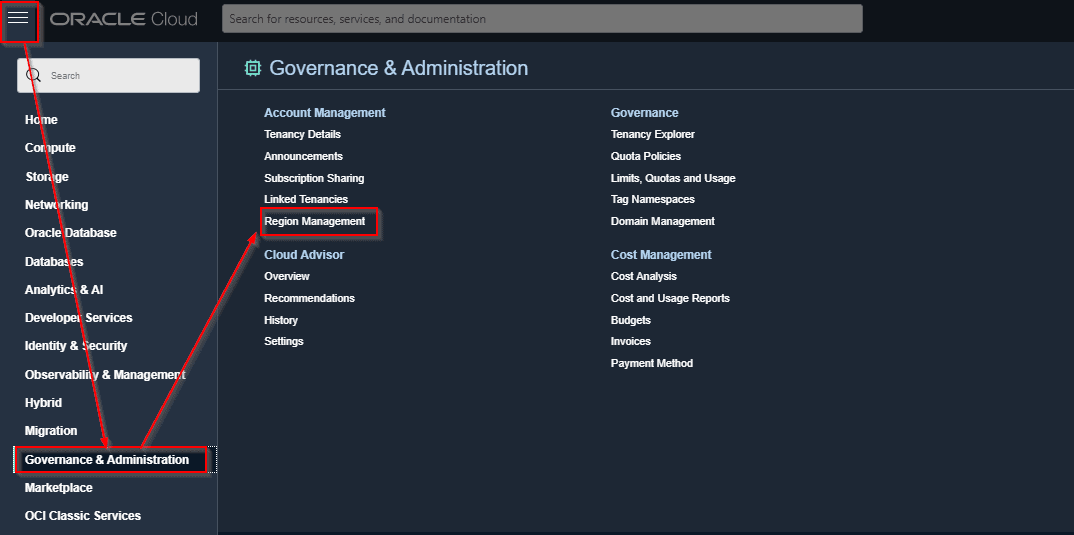Click the Oracle Cloud logo
The height and width of the screenshot is (535, 1074).
click(x=123, y=19)
